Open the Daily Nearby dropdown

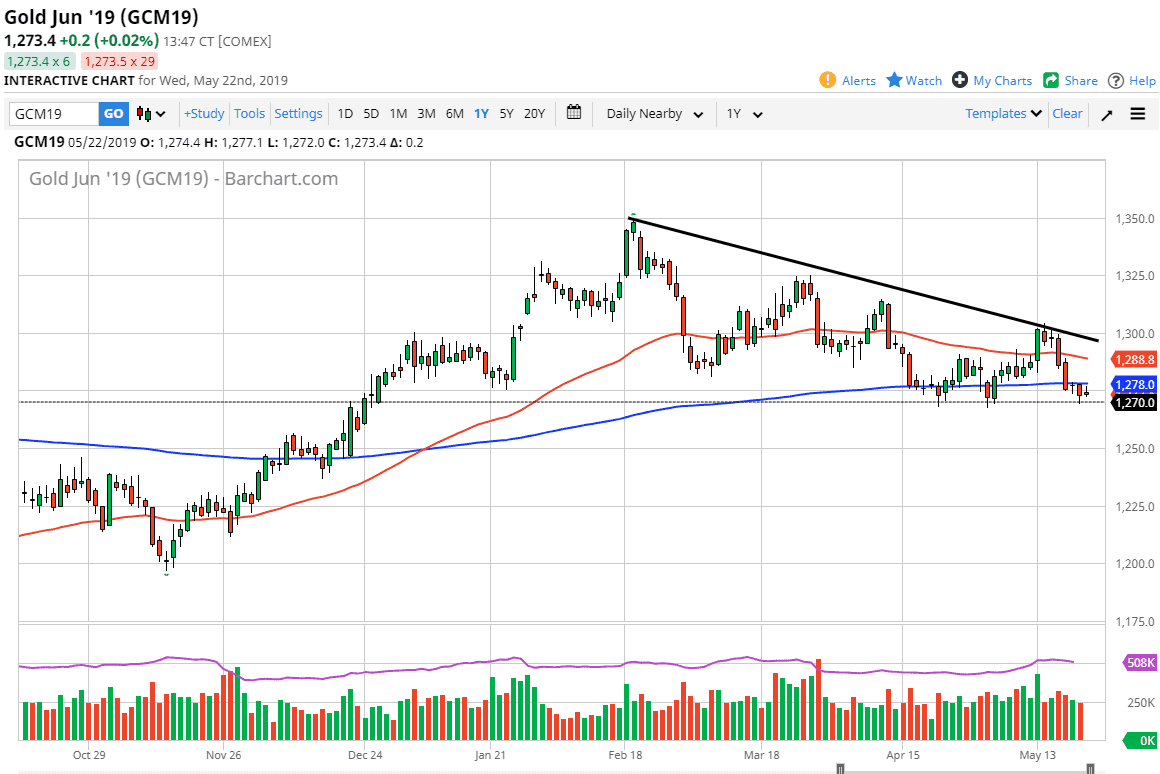tap(652, 114)
